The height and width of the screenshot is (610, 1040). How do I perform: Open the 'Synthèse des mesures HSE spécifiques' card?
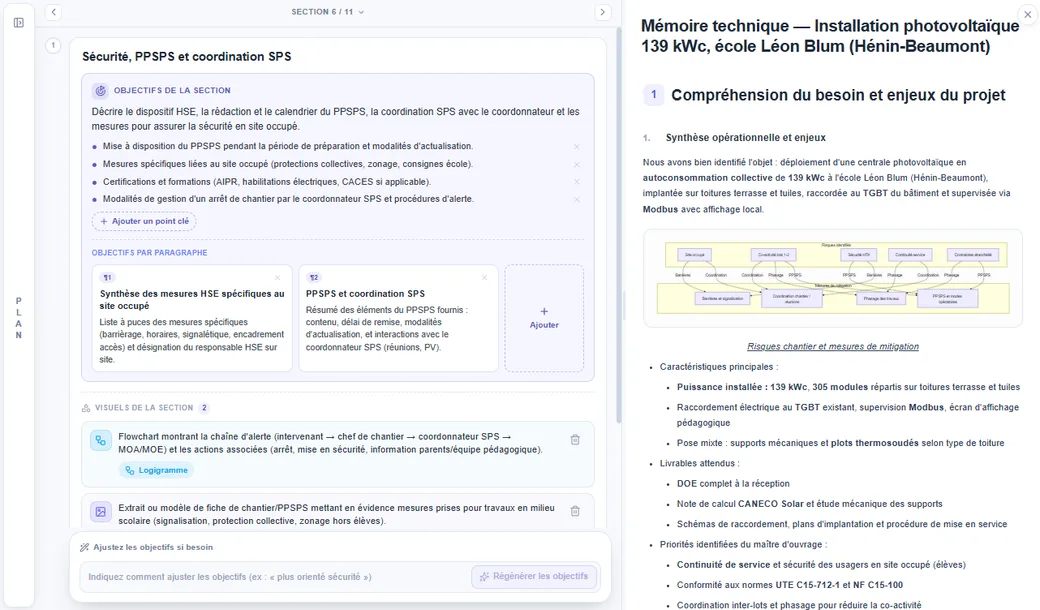click(x=192, y=318)
